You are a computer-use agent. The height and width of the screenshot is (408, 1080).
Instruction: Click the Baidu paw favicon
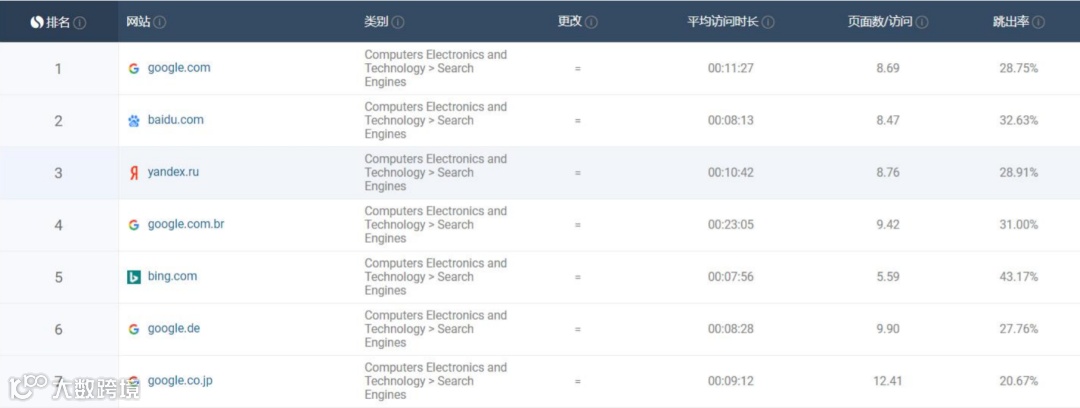click(134, 121)
